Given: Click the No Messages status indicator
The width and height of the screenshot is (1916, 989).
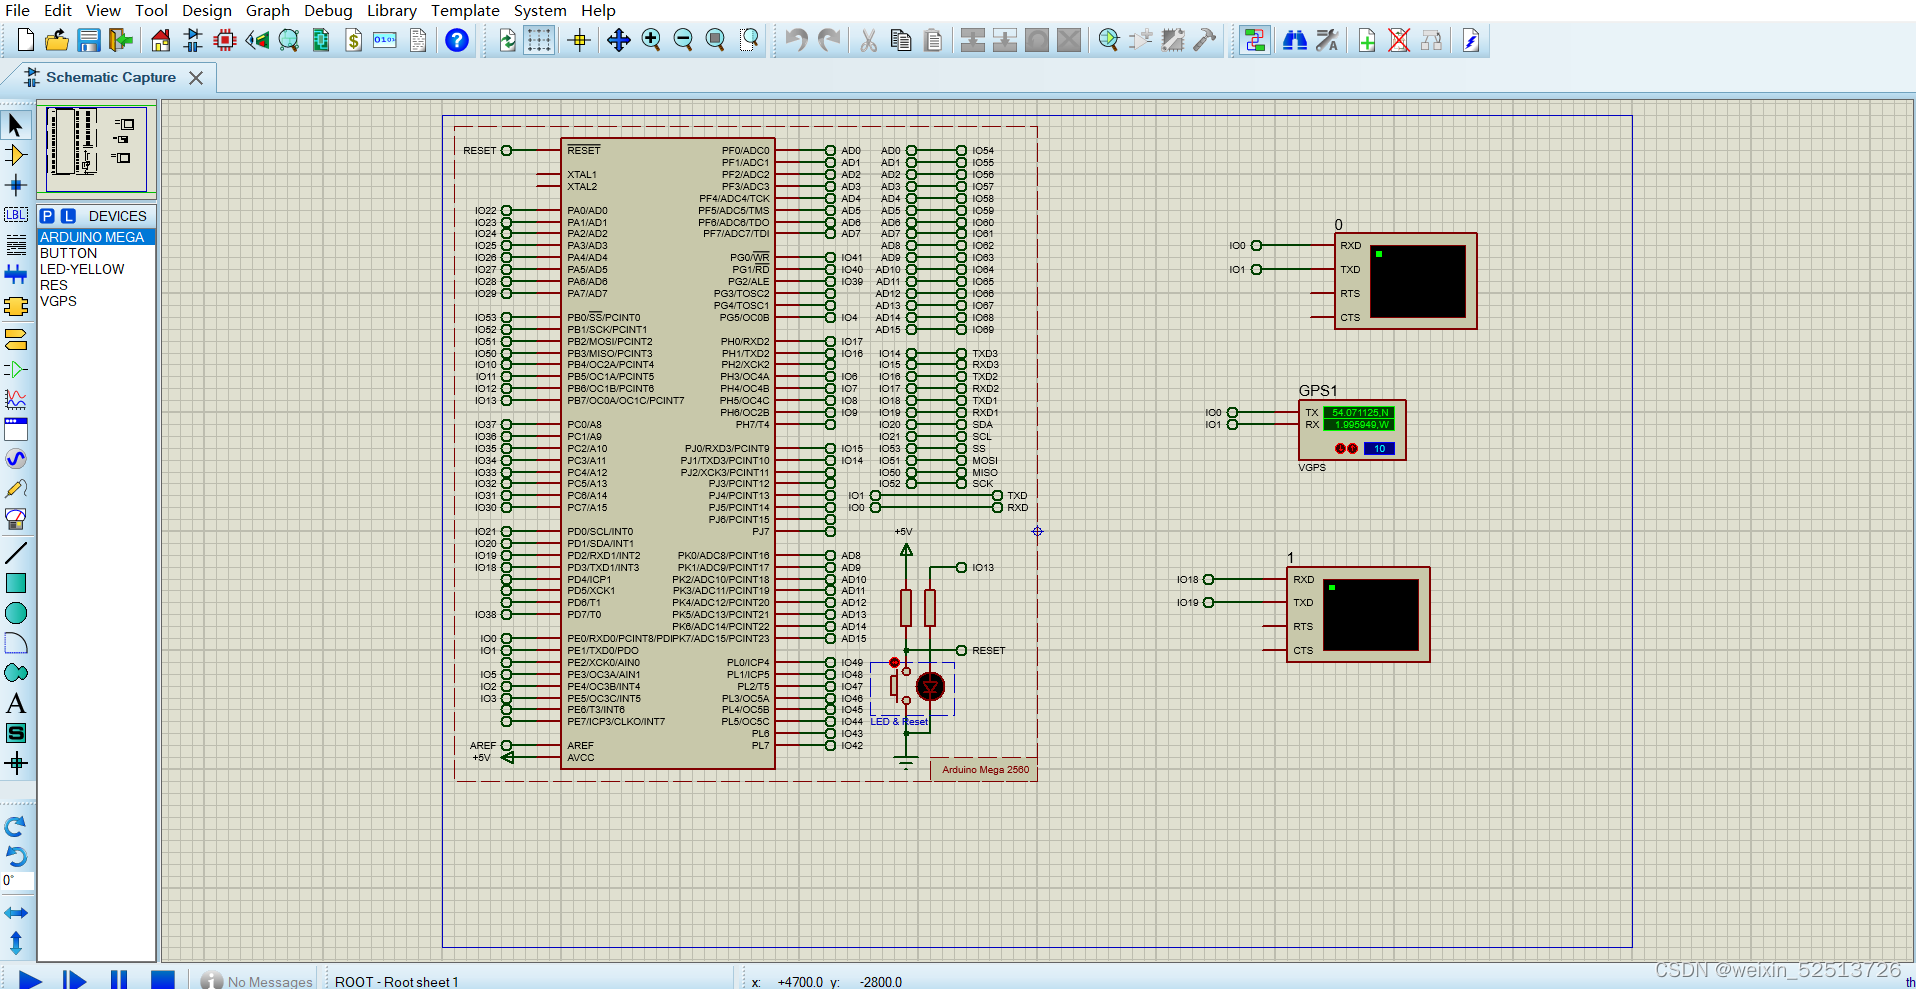Looking at the screenshot, I should pyautogui.click(x=257, y=981).
